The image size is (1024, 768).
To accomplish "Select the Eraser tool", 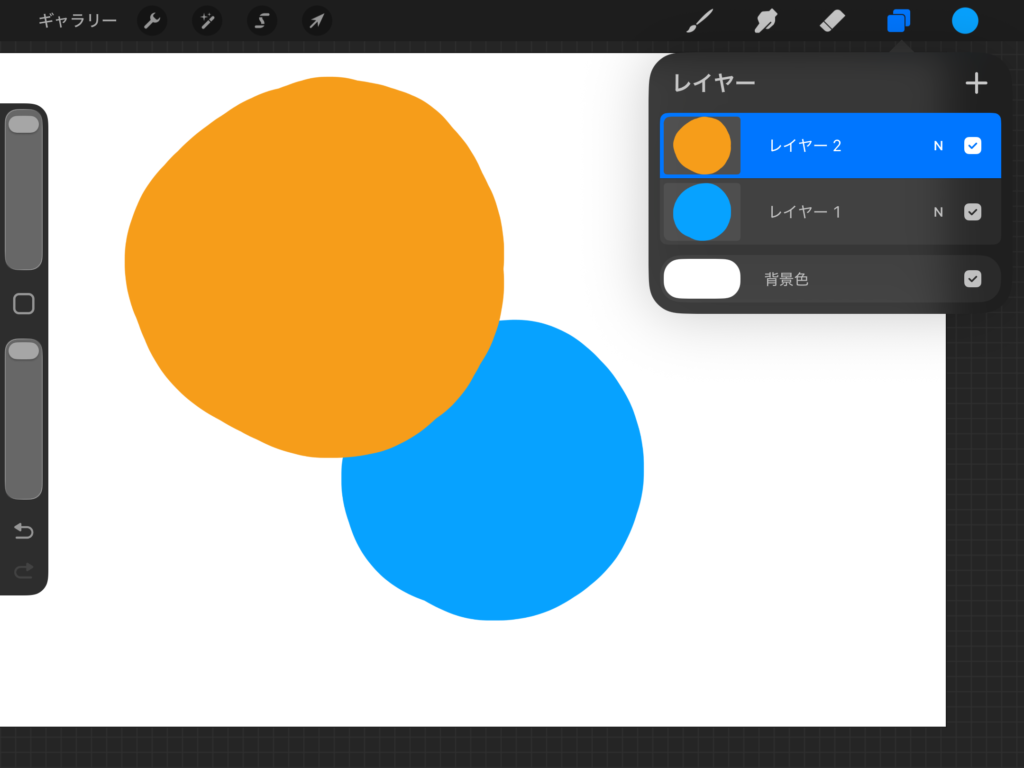I will 832,21.
